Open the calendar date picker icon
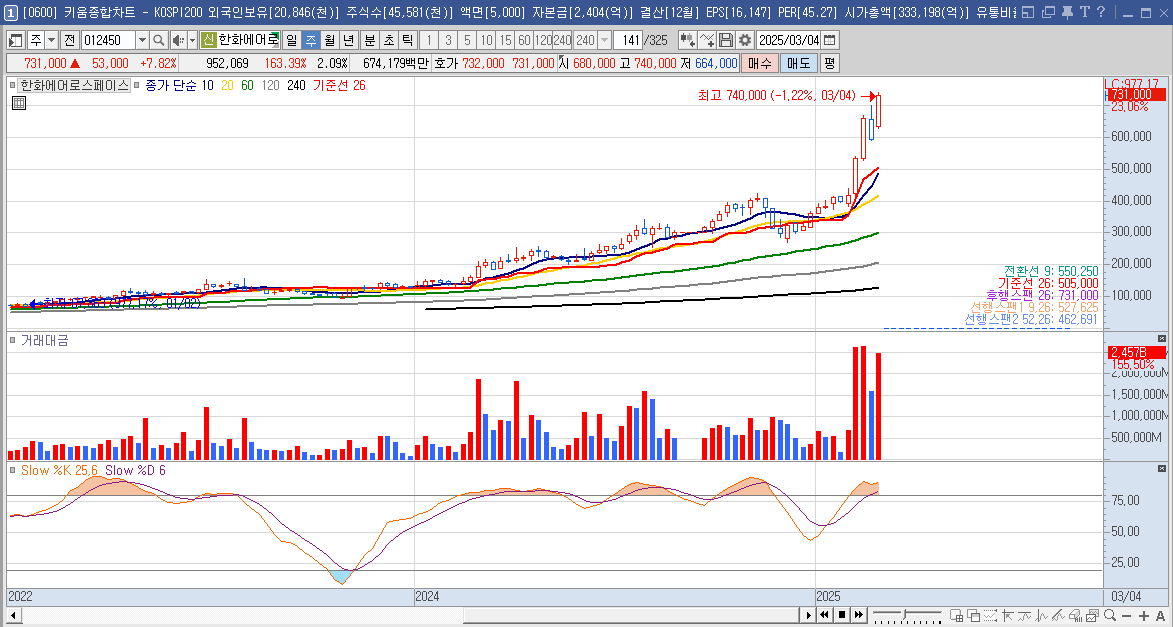1173x627 pixels. pyautogui.click(x=830, y=40)
